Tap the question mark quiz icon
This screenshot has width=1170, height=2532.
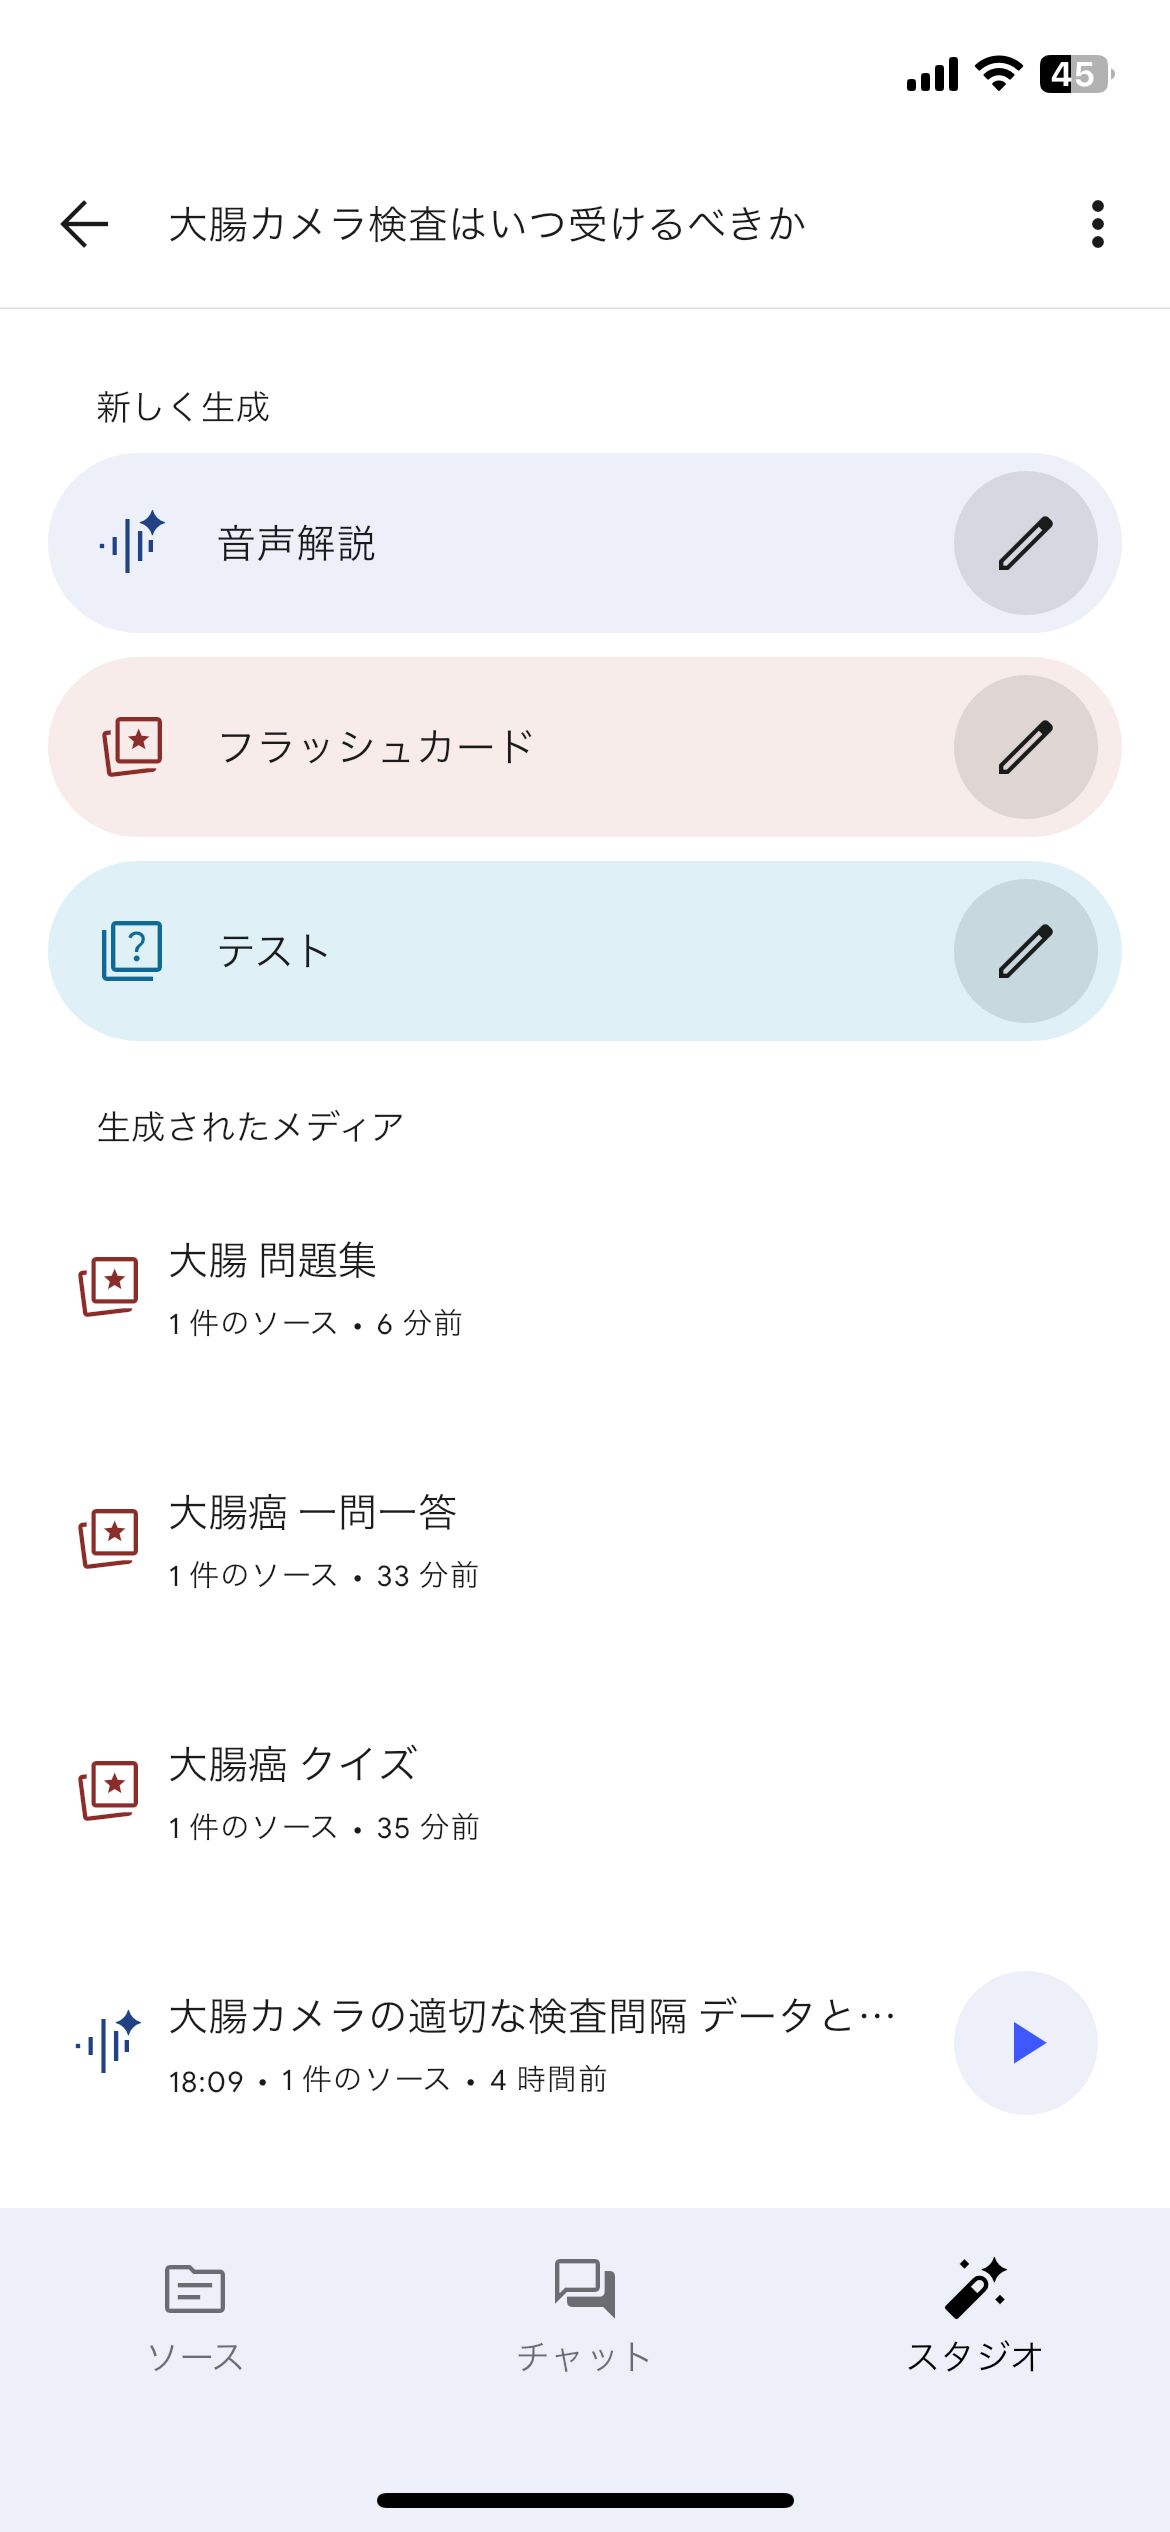pos(132,951)
